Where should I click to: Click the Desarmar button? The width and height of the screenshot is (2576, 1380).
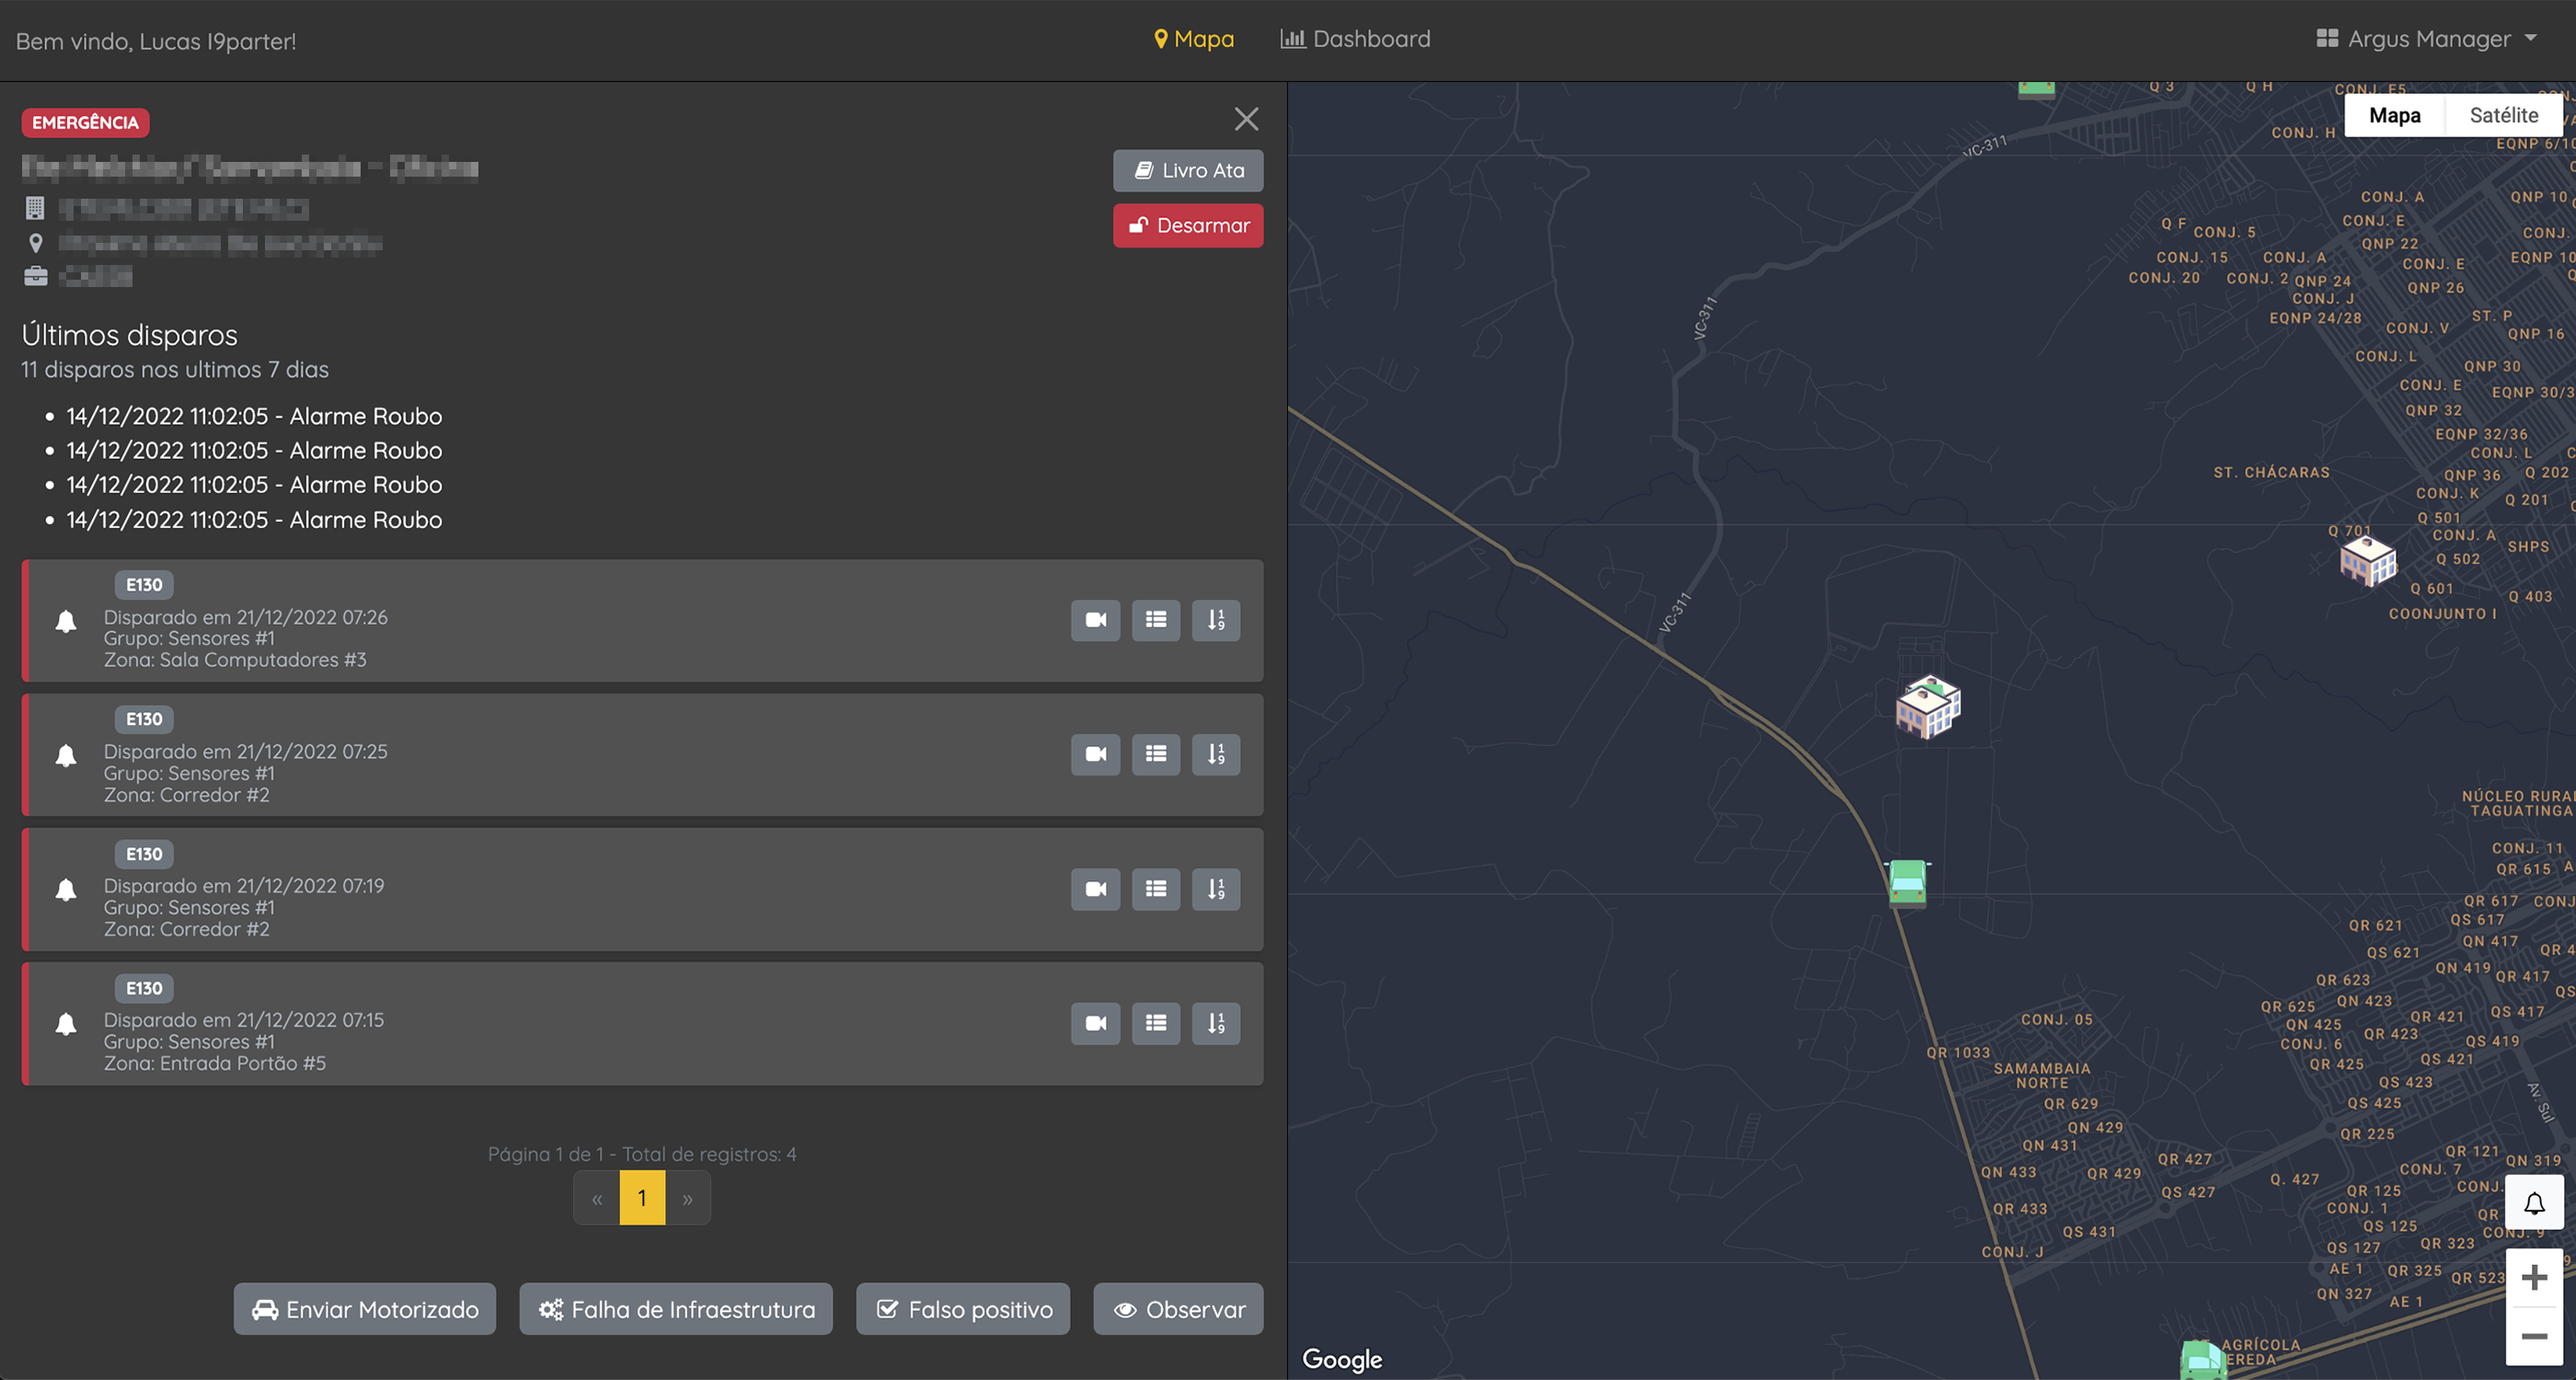1188,225
